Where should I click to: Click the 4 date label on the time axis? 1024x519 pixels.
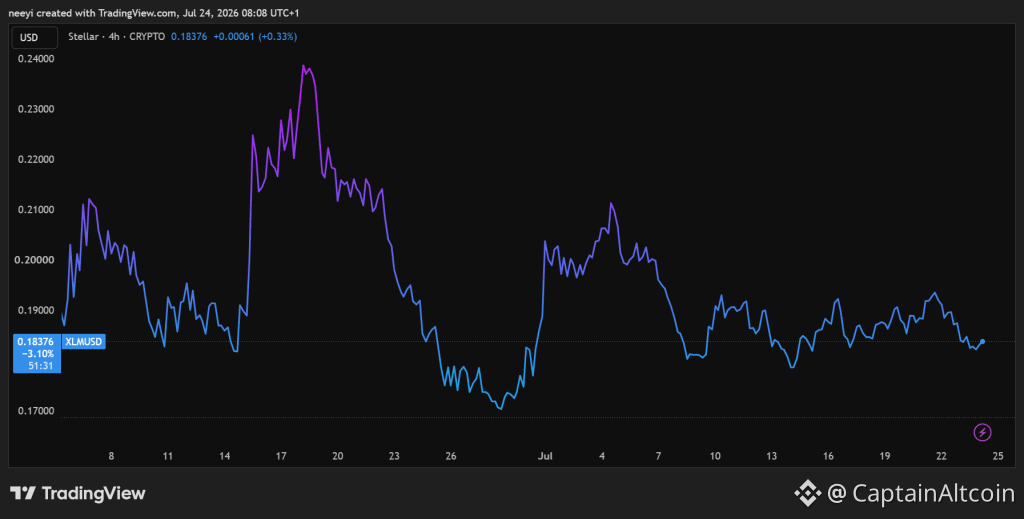point(602,456)
